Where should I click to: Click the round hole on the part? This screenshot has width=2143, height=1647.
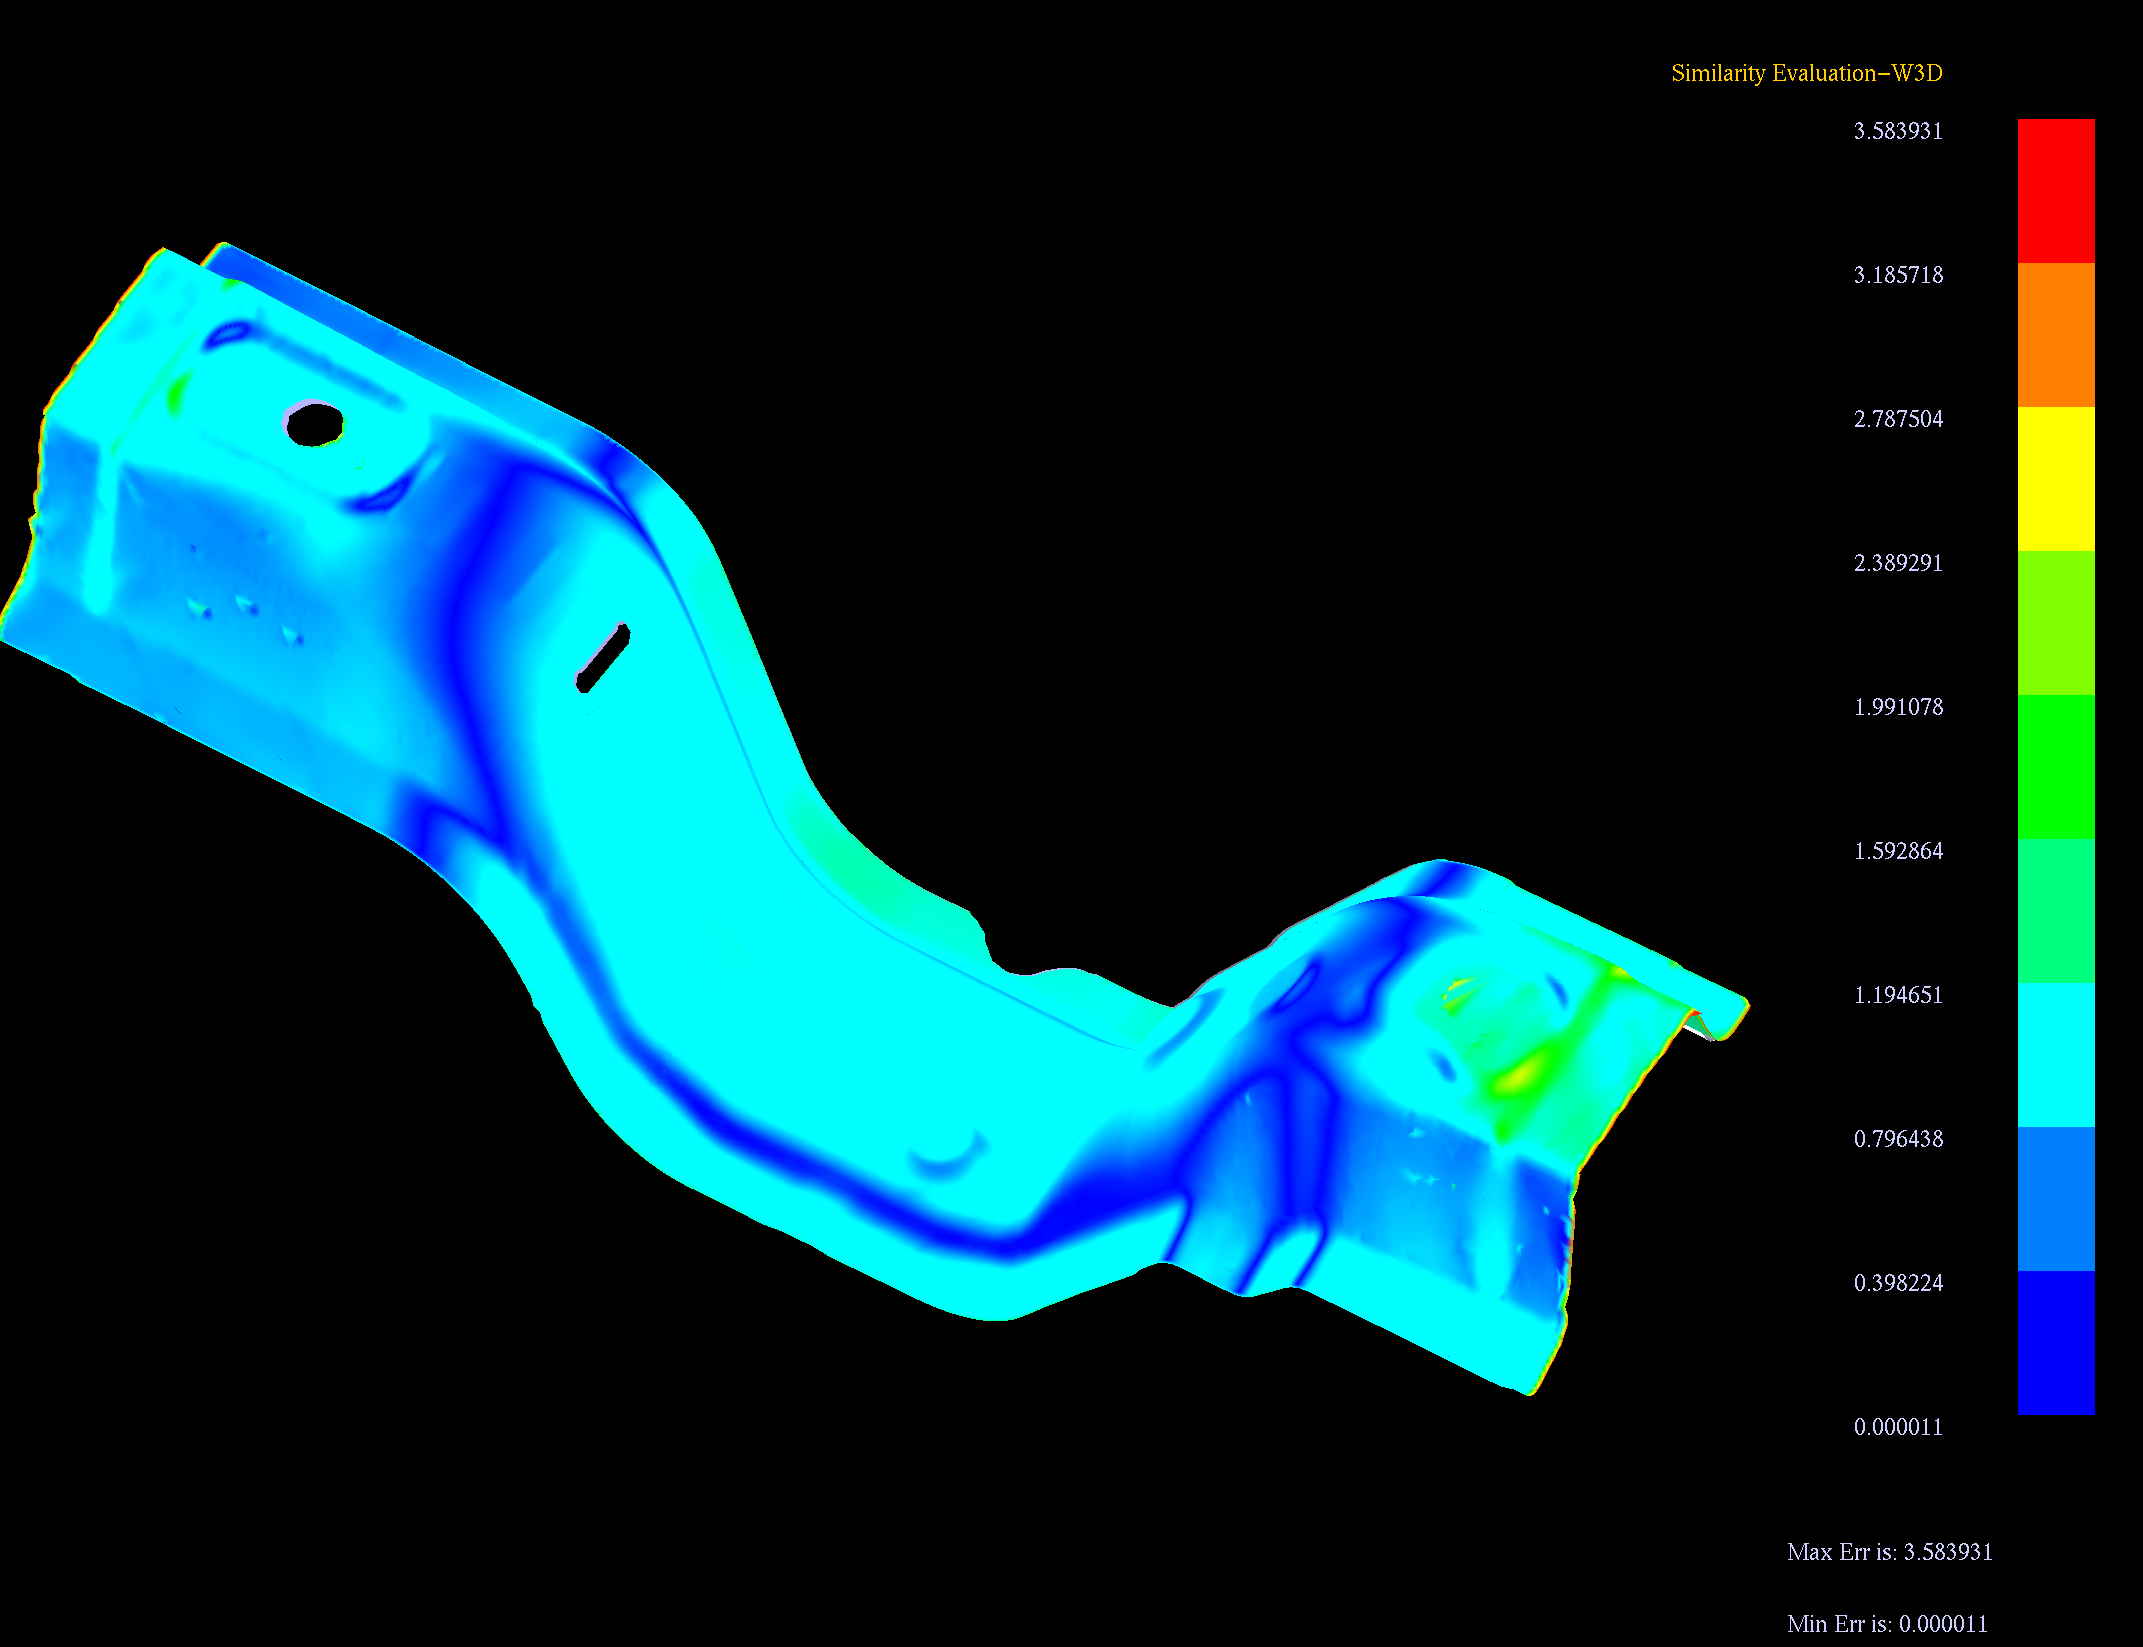[314, 424]
